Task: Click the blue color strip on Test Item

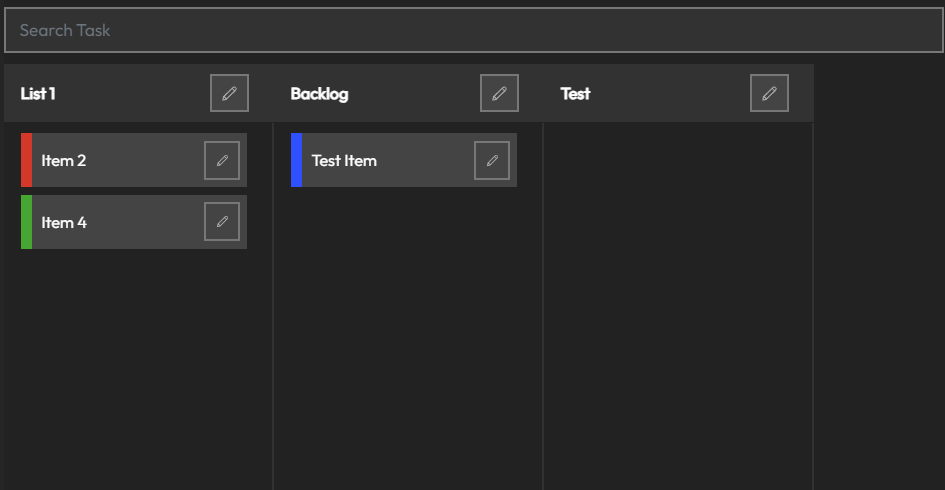Action: coord(296,160)
